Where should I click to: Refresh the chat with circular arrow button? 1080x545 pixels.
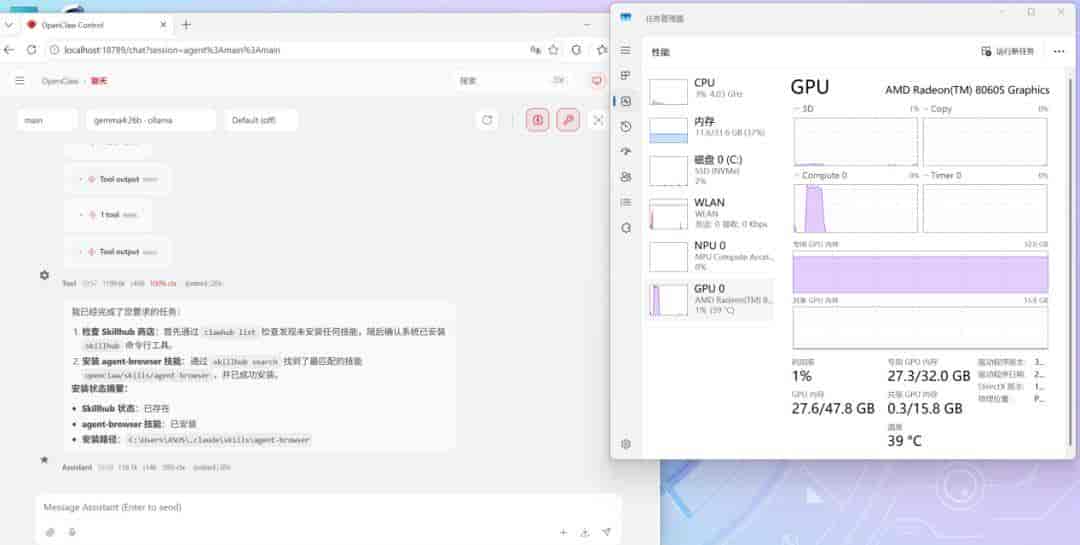click(487, 120)
